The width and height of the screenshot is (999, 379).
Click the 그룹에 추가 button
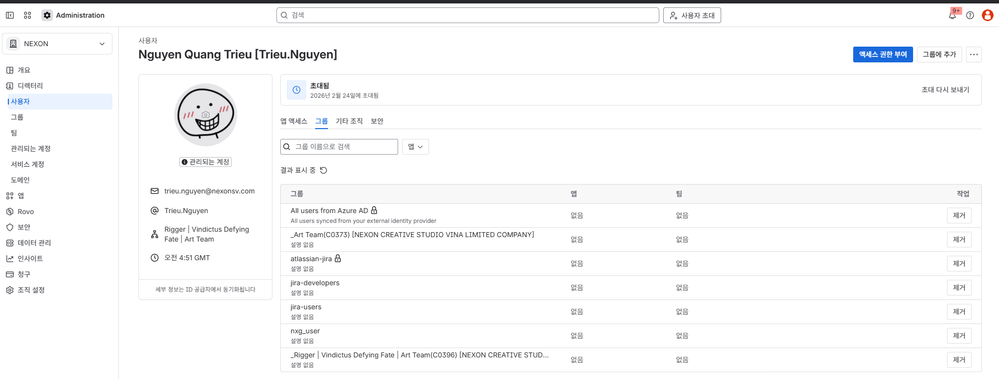(x=939, y=55)
